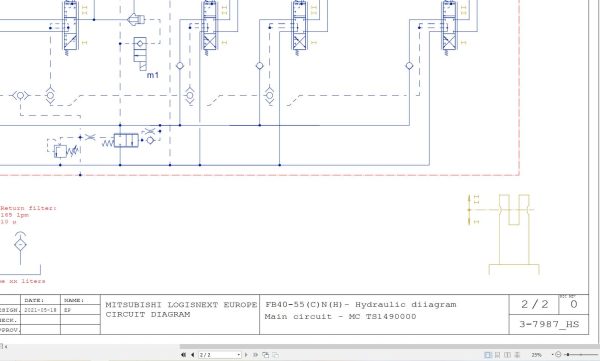Go to the previous page

(192, 355)
